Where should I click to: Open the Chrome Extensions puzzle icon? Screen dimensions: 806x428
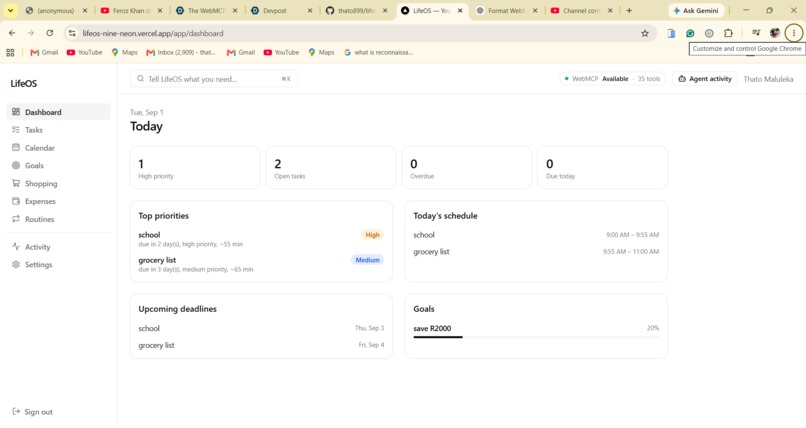tap(728, 33)
